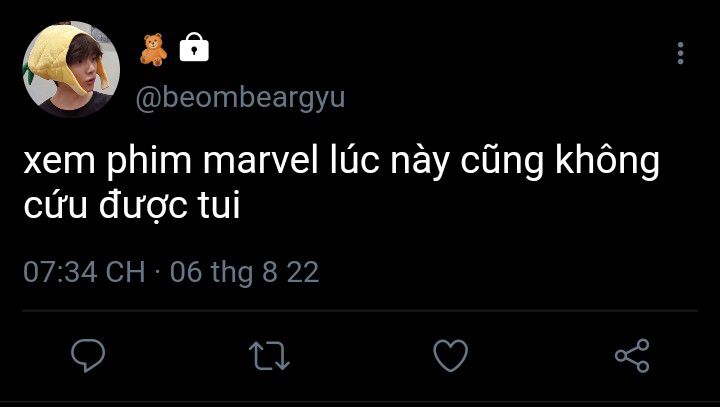Click the padlock protected-account icon
This screenshot has height=407, width=720.
pyautogui.click(x=193, y=47)
